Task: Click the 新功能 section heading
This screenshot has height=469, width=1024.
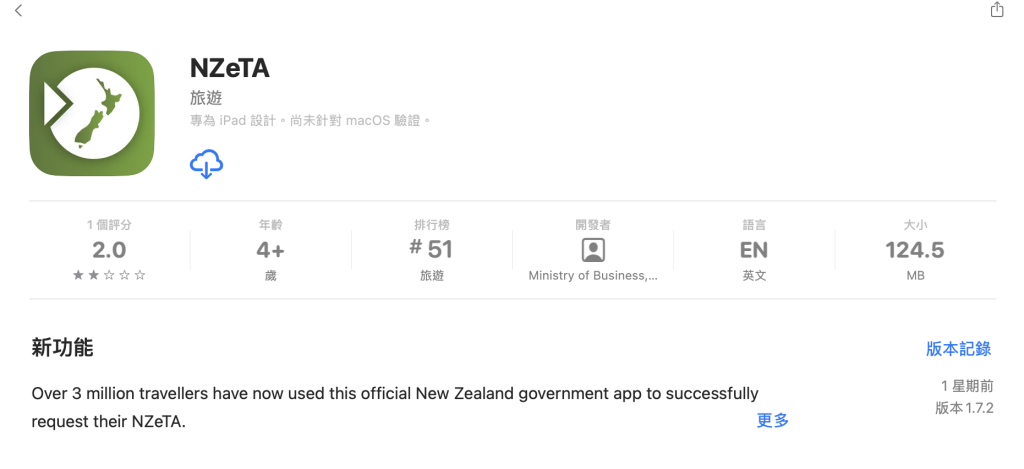Action: pyautogui.click(x=62, y=348)
